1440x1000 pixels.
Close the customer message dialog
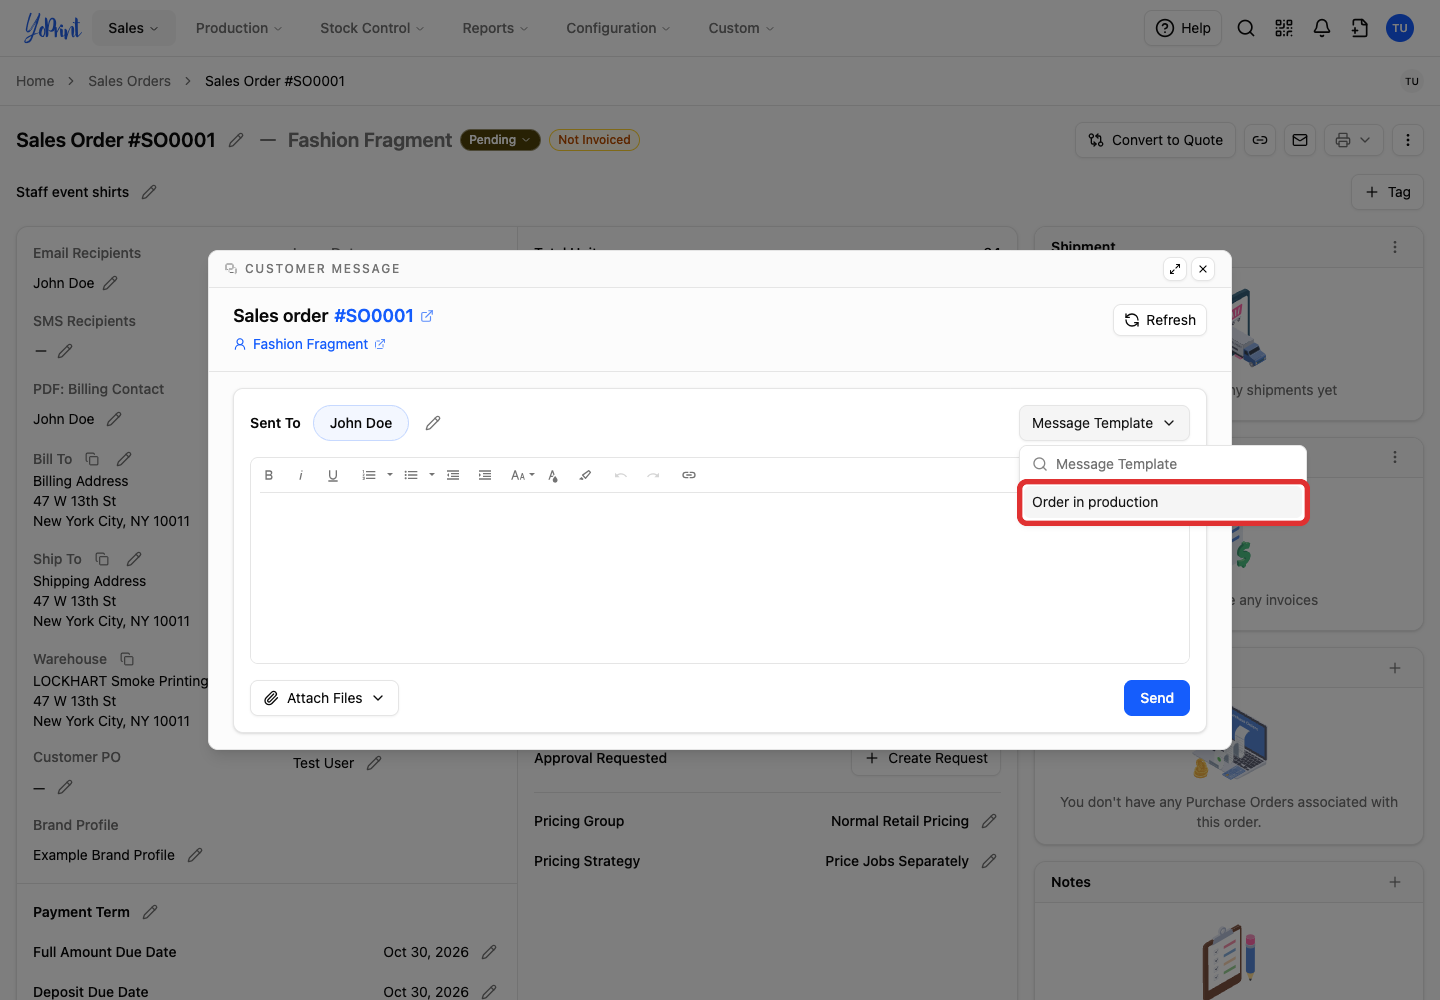[x=1203, y=269]
